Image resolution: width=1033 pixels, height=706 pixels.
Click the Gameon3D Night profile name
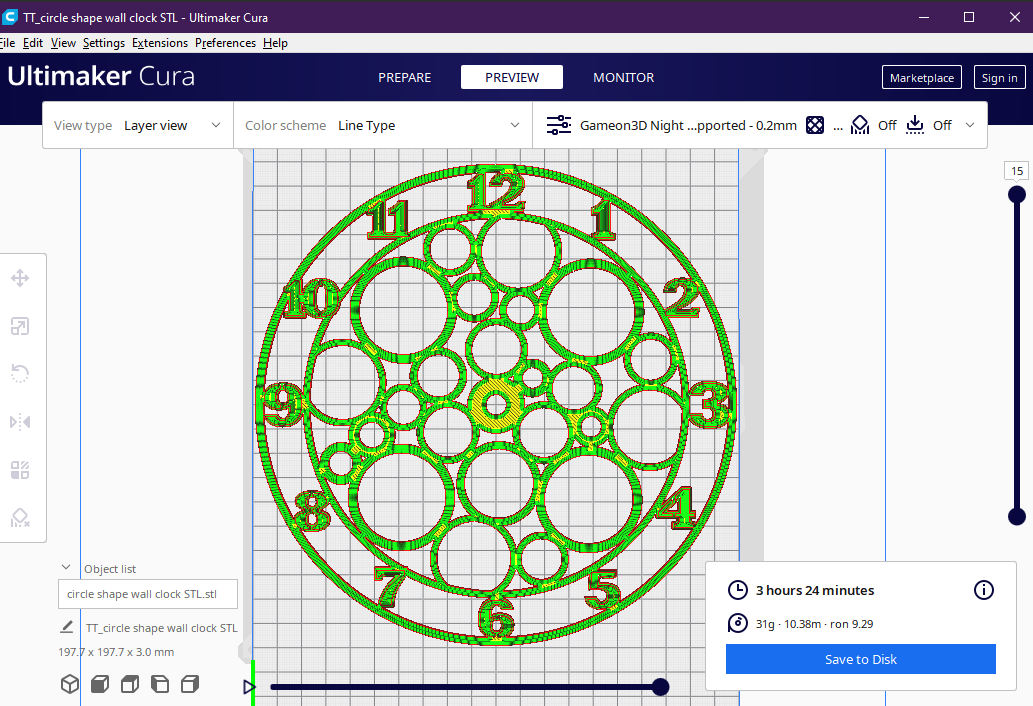pyautogui.click(x=688, y=125)
